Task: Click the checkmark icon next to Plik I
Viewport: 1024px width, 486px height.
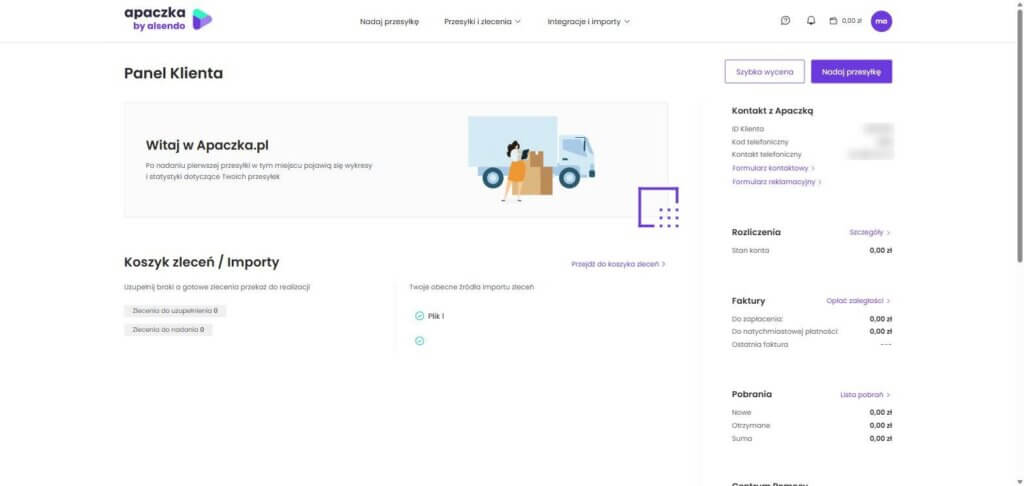Action: pos(419,316)
